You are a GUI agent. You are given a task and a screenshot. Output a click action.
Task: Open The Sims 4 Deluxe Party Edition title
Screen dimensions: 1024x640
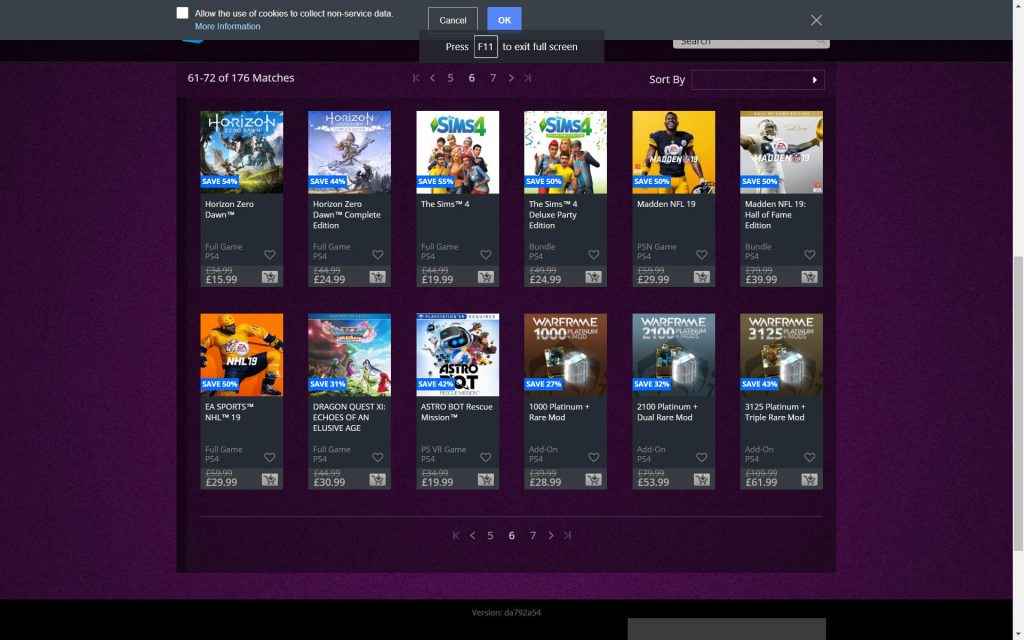click(553, 215)
